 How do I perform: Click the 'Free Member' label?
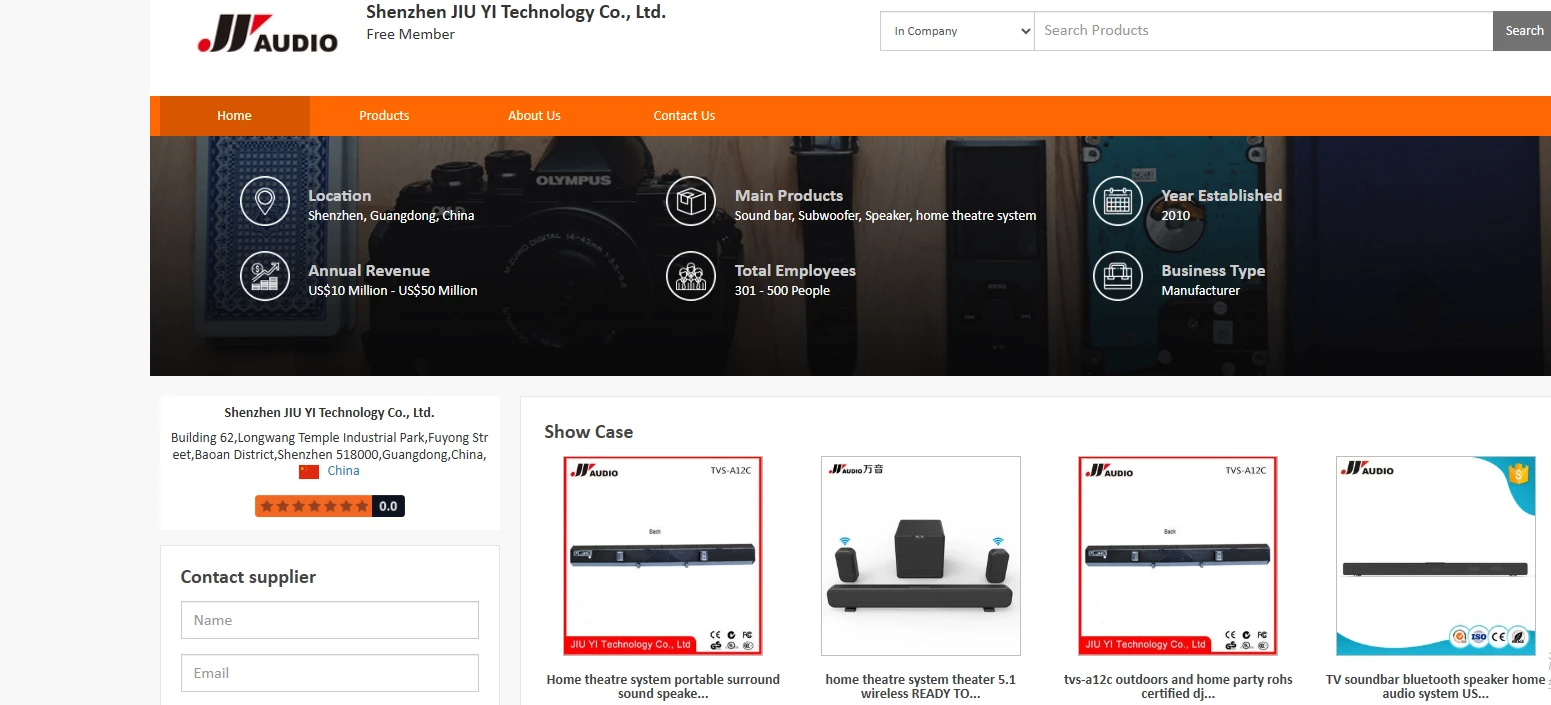(410, 34)
